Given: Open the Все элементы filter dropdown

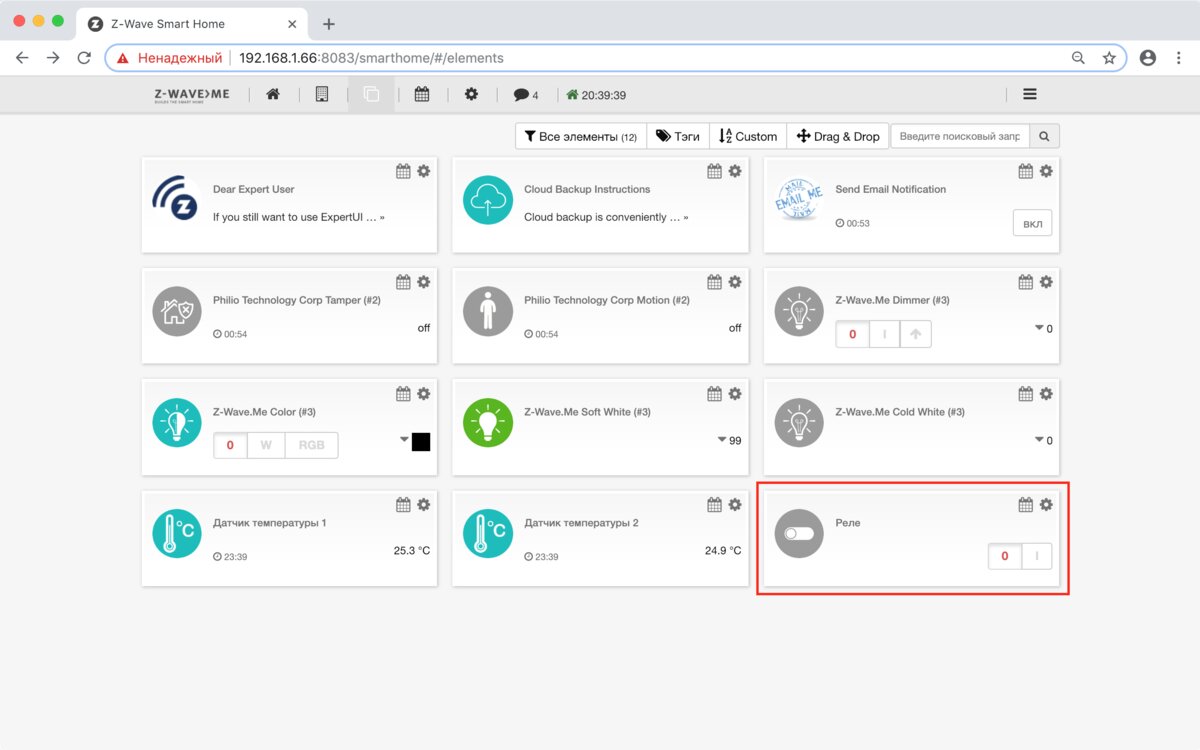Looking at the screenshot, I should pos(581,136).
